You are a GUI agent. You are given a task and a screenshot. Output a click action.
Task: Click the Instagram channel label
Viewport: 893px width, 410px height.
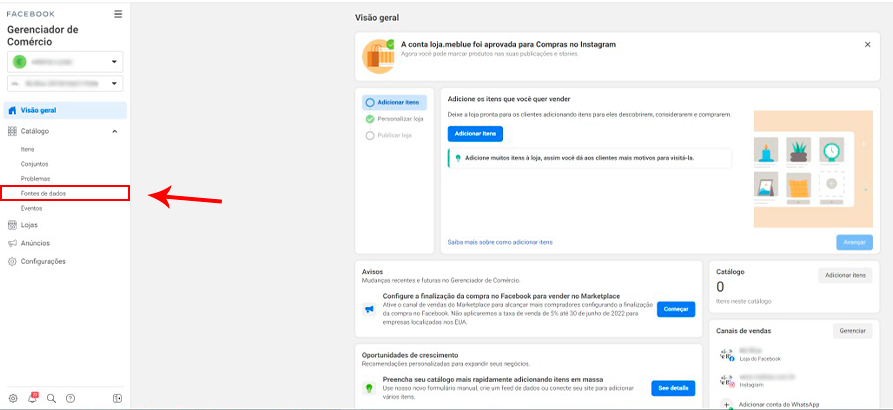[751, 386]
